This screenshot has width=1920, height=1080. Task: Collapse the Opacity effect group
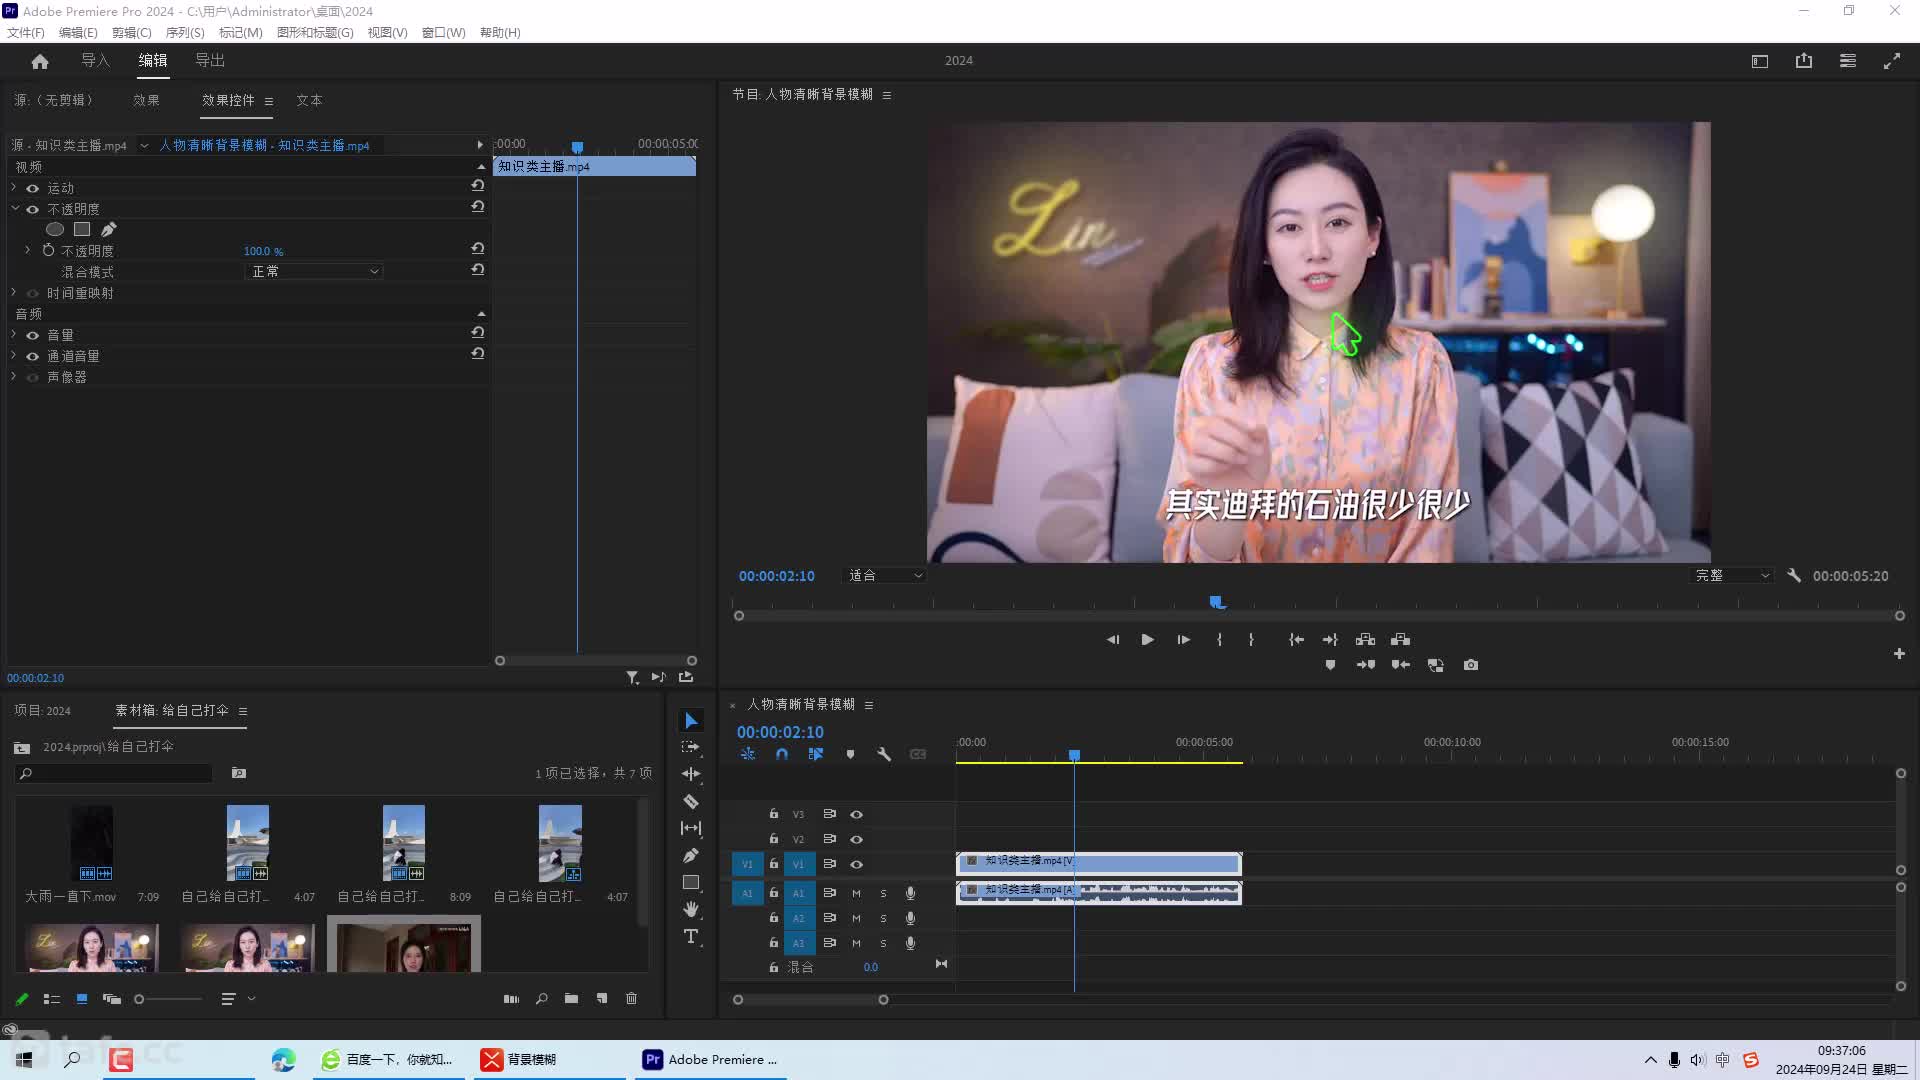tap(14, 209)
